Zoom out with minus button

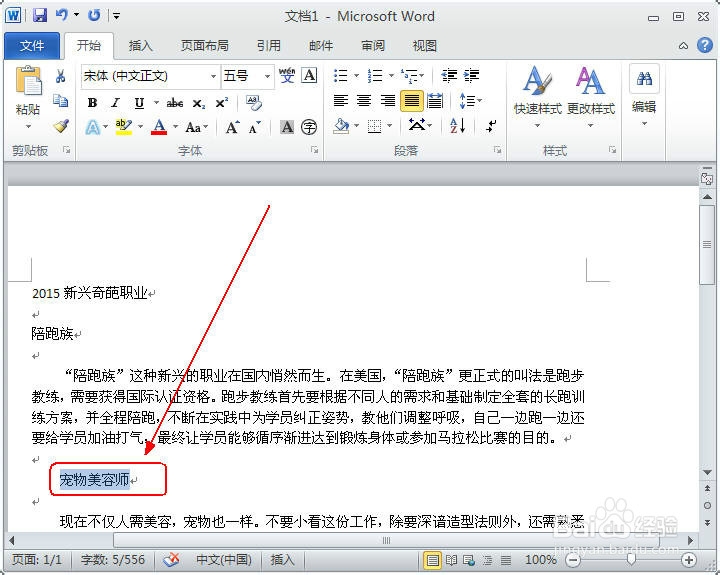tap(572, 560)
